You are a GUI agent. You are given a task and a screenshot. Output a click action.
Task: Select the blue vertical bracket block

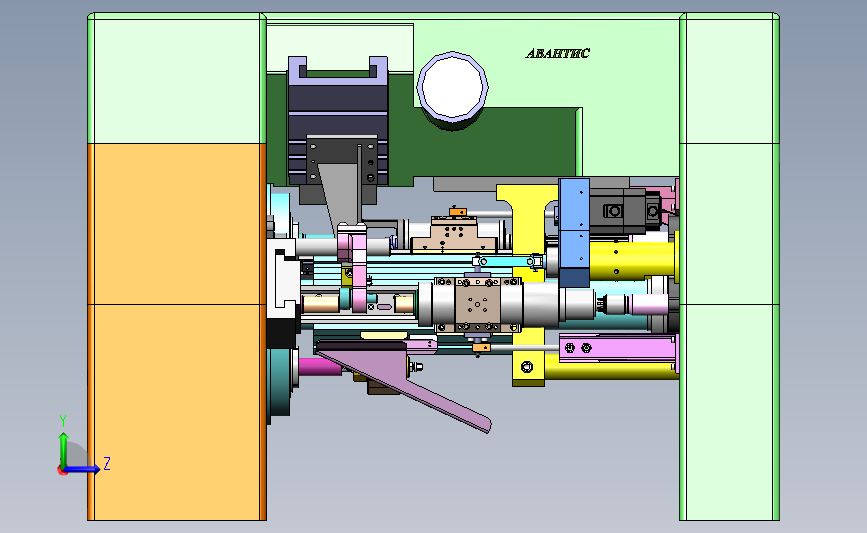[574, 232]
